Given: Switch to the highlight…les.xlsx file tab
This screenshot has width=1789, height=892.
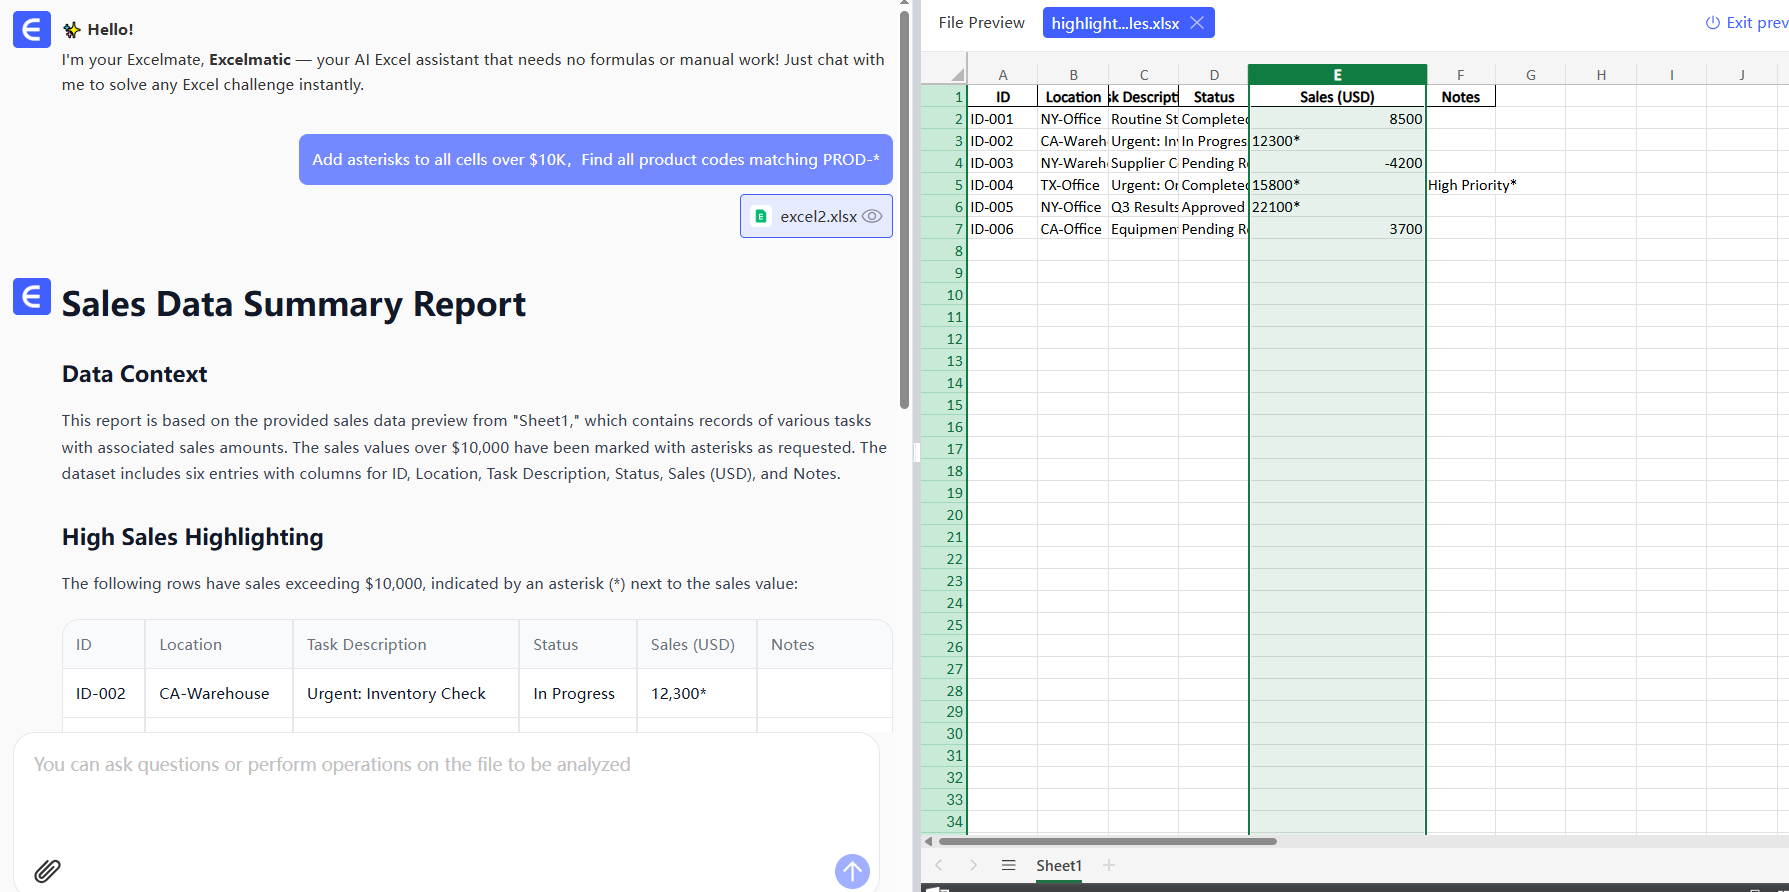Looking at the screenshot, I should click(x=1114, y=23).
